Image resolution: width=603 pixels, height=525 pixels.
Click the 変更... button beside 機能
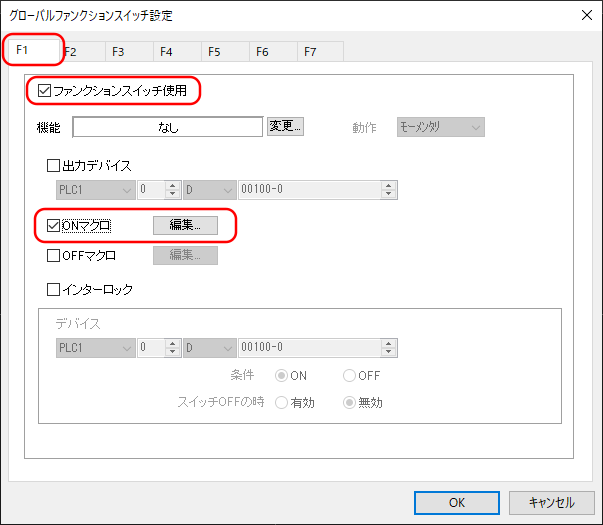coord(285,127)
